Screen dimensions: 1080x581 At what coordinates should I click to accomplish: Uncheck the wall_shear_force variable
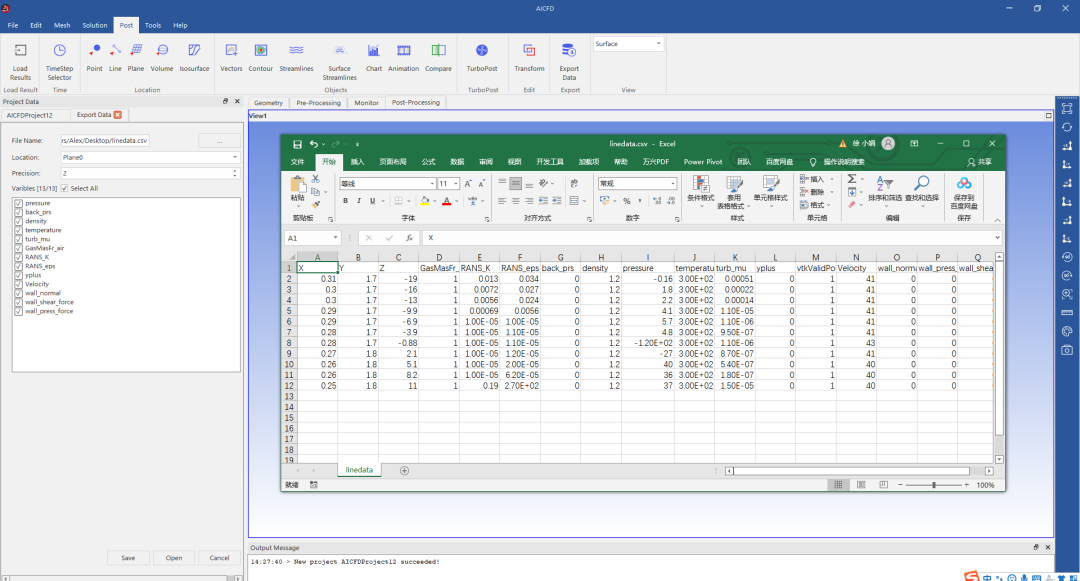click(x=19, y=302)
